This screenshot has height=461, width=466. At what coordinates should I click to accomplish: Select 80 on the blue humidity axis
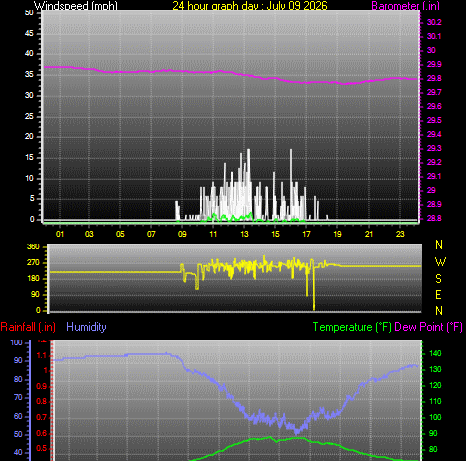(18, 379)
